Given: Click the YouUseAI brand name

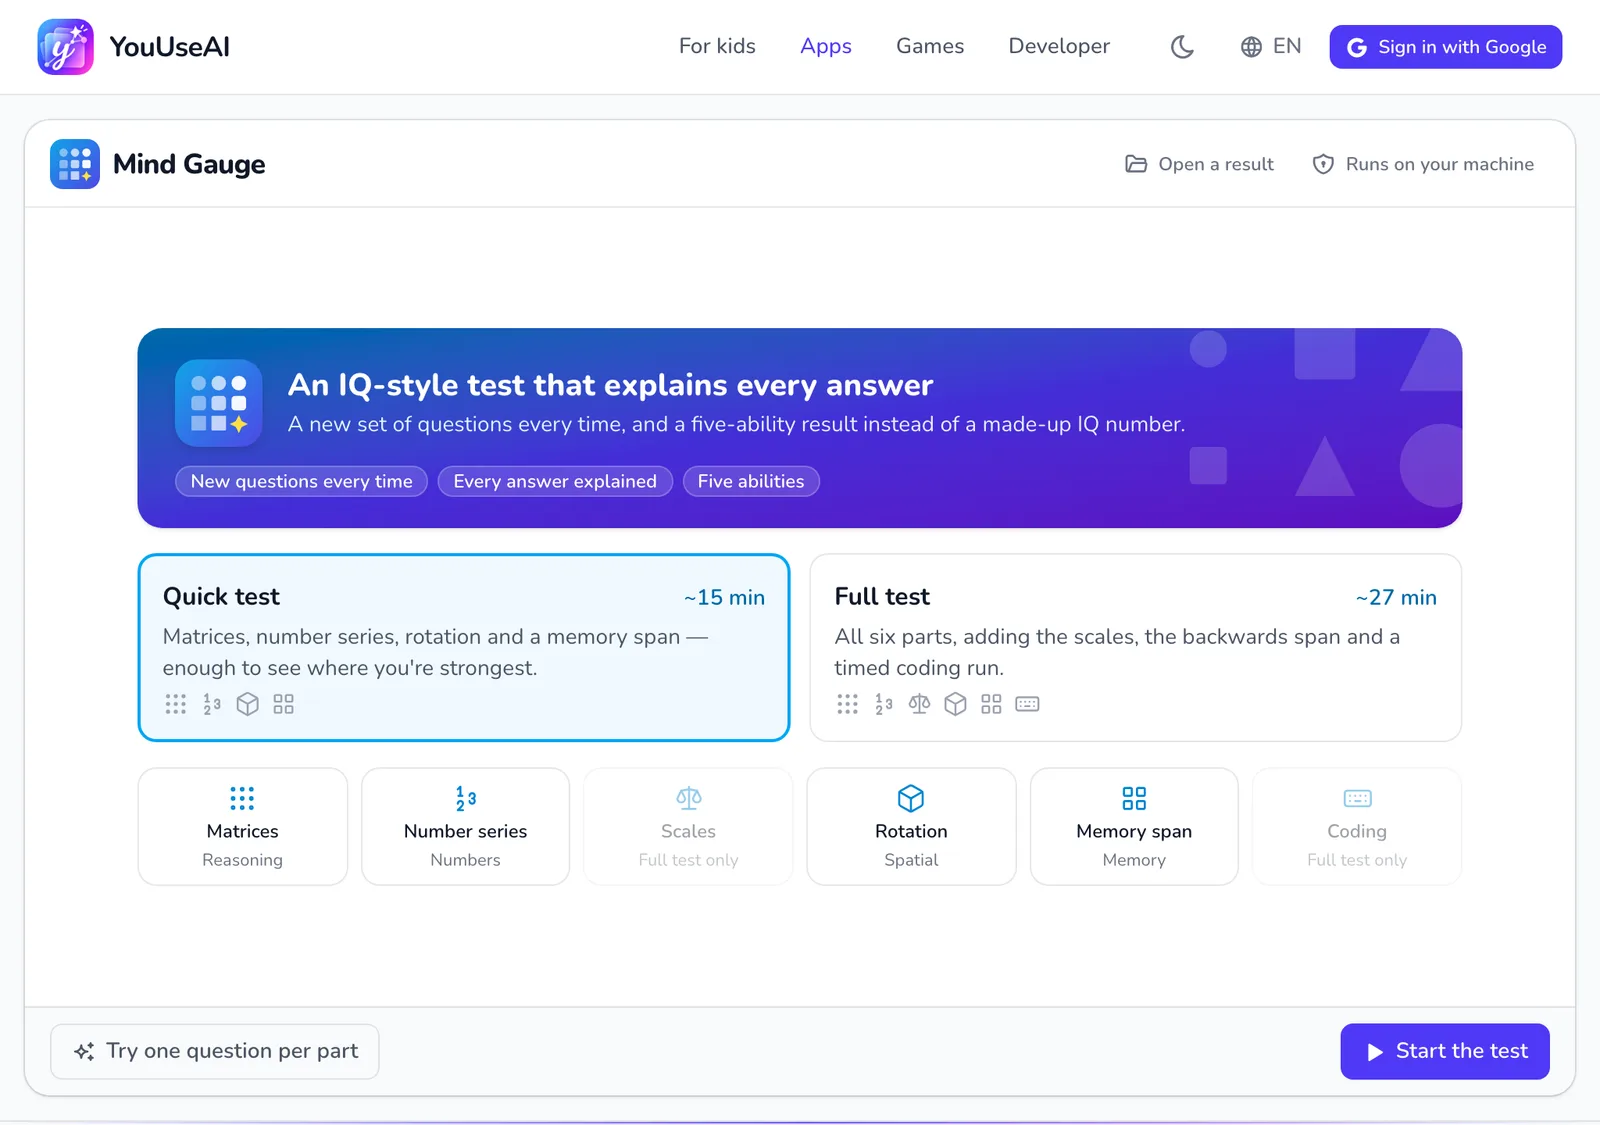Looking at the screenshot, I should 170,47.
